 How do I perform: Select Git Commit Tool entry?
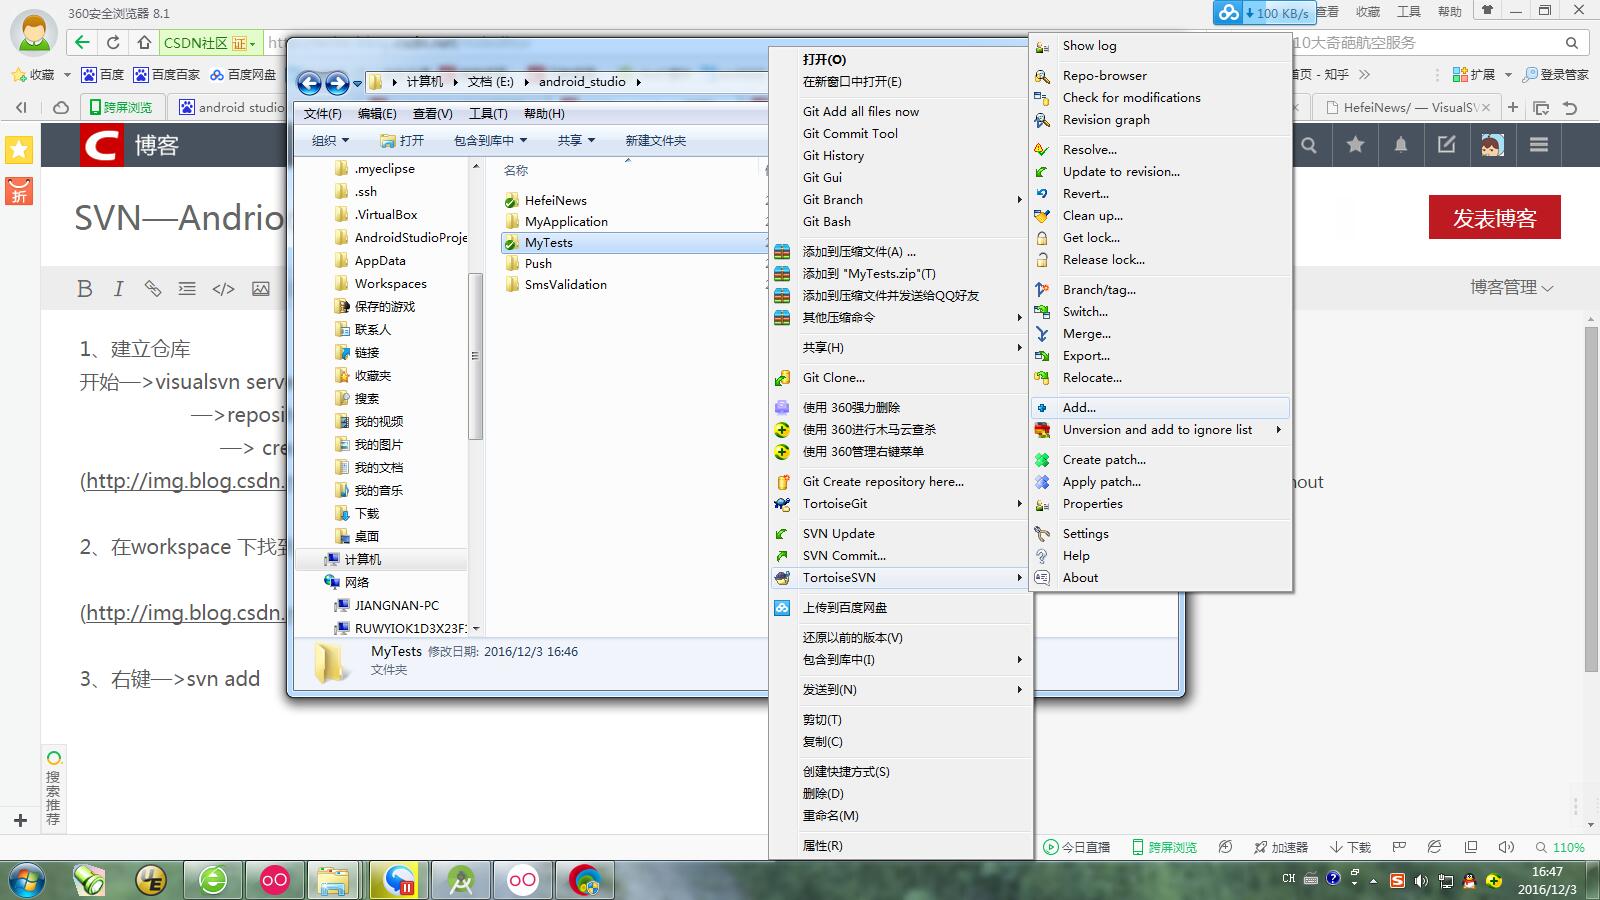tap(900, 134)
